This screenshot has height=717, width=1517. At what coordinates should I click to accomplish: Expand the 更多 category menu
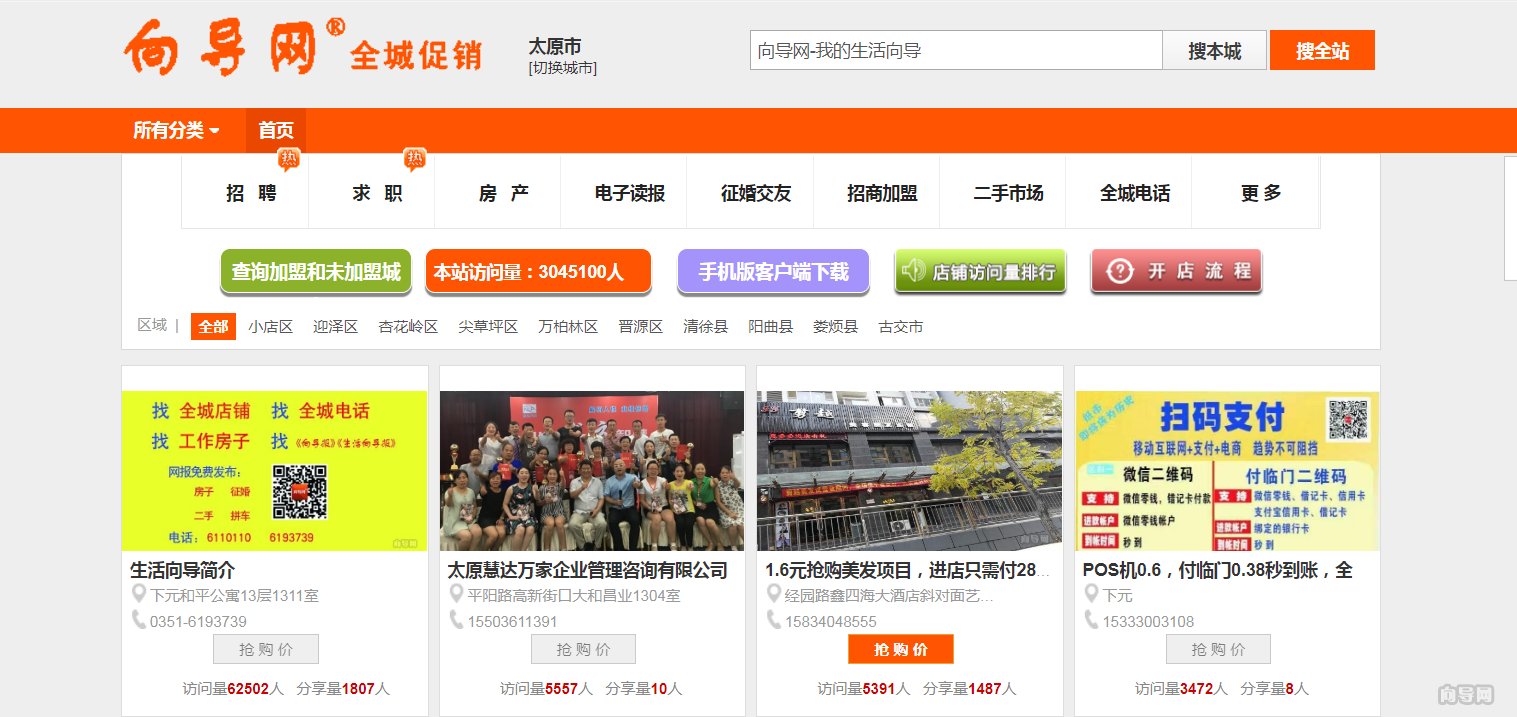point(1260,193)
